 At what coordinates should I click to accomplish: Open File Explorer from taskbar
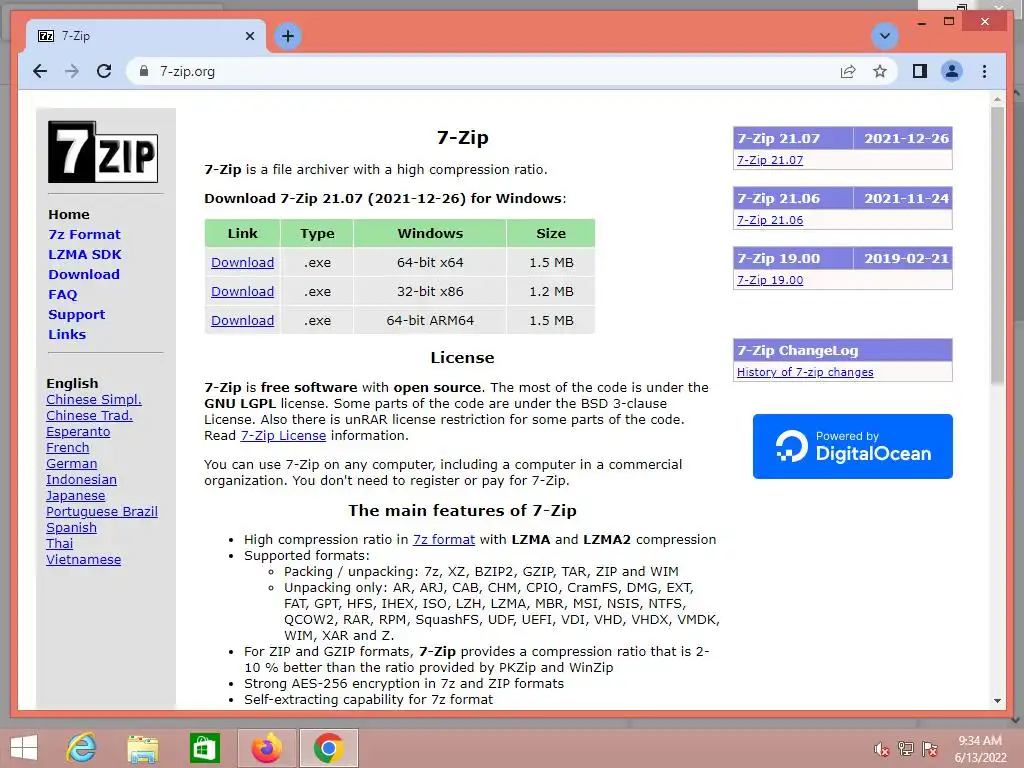click(x=142, y=748)
